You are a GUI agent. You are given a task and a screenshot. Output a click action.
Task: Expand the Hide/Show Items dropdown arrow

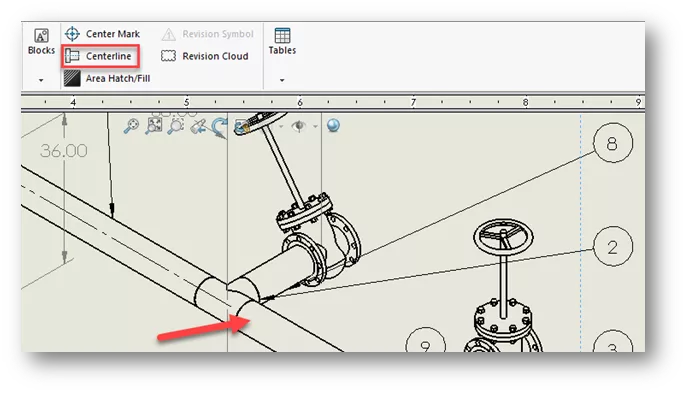point(315,127)
